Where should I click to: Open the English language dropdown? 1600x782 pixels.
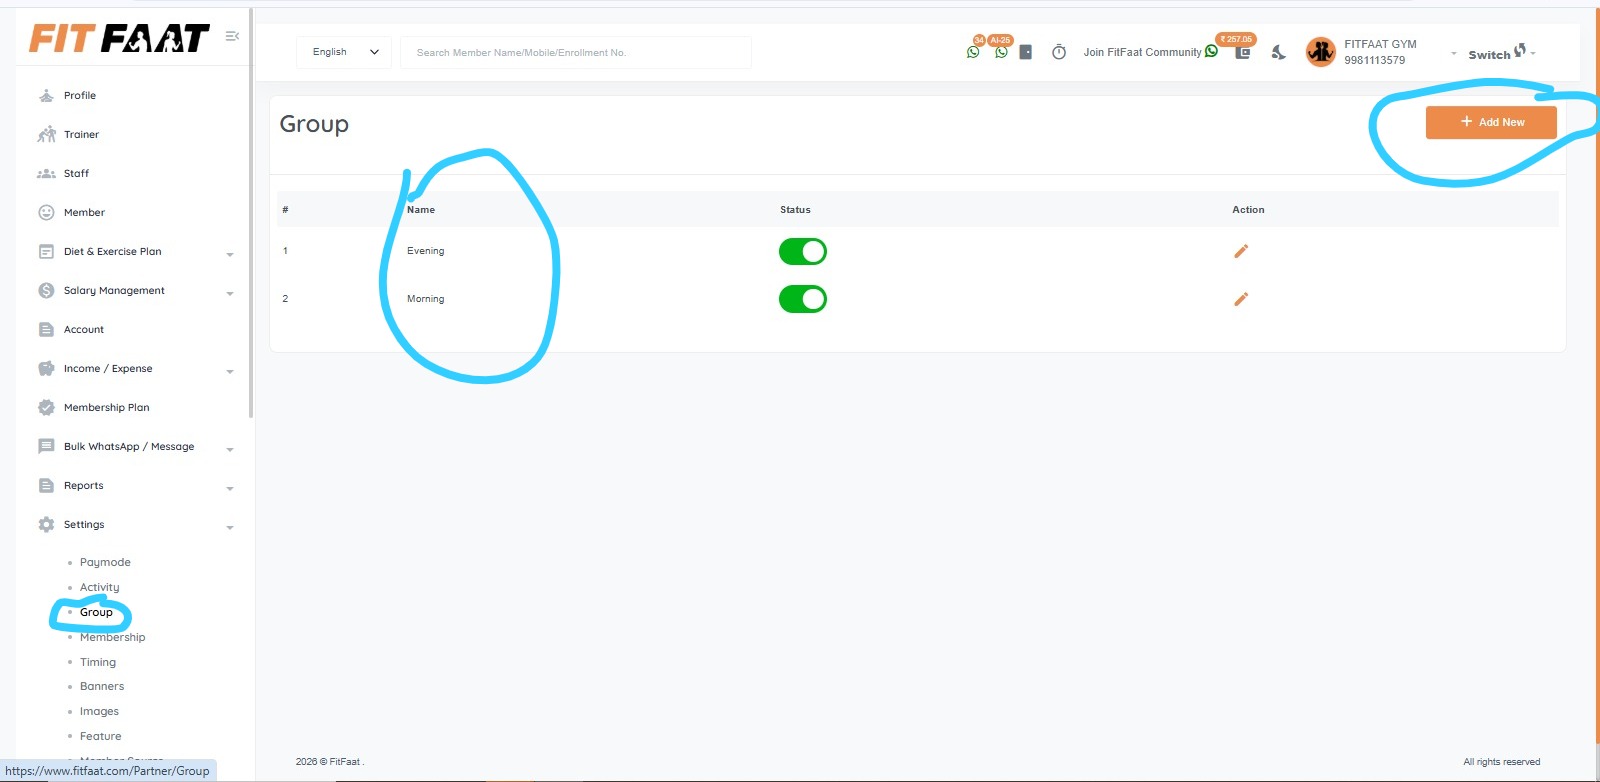click(344, 52)
